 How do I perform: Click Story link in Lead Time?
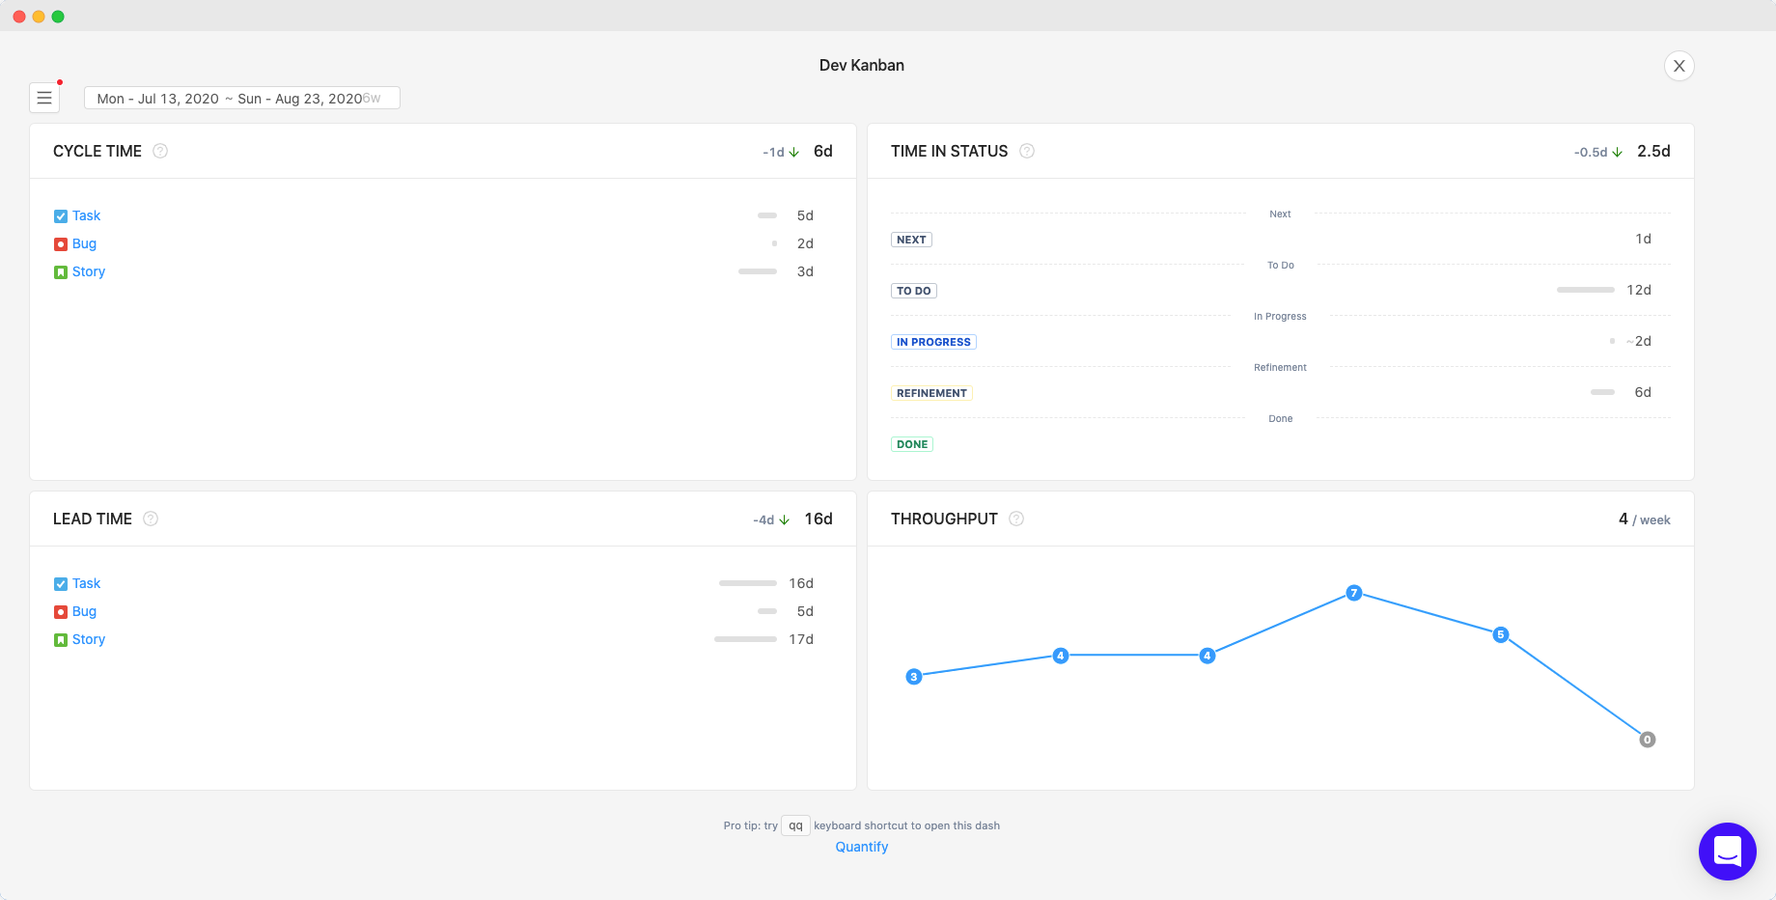pyautogui.click(x=88, y=640)
